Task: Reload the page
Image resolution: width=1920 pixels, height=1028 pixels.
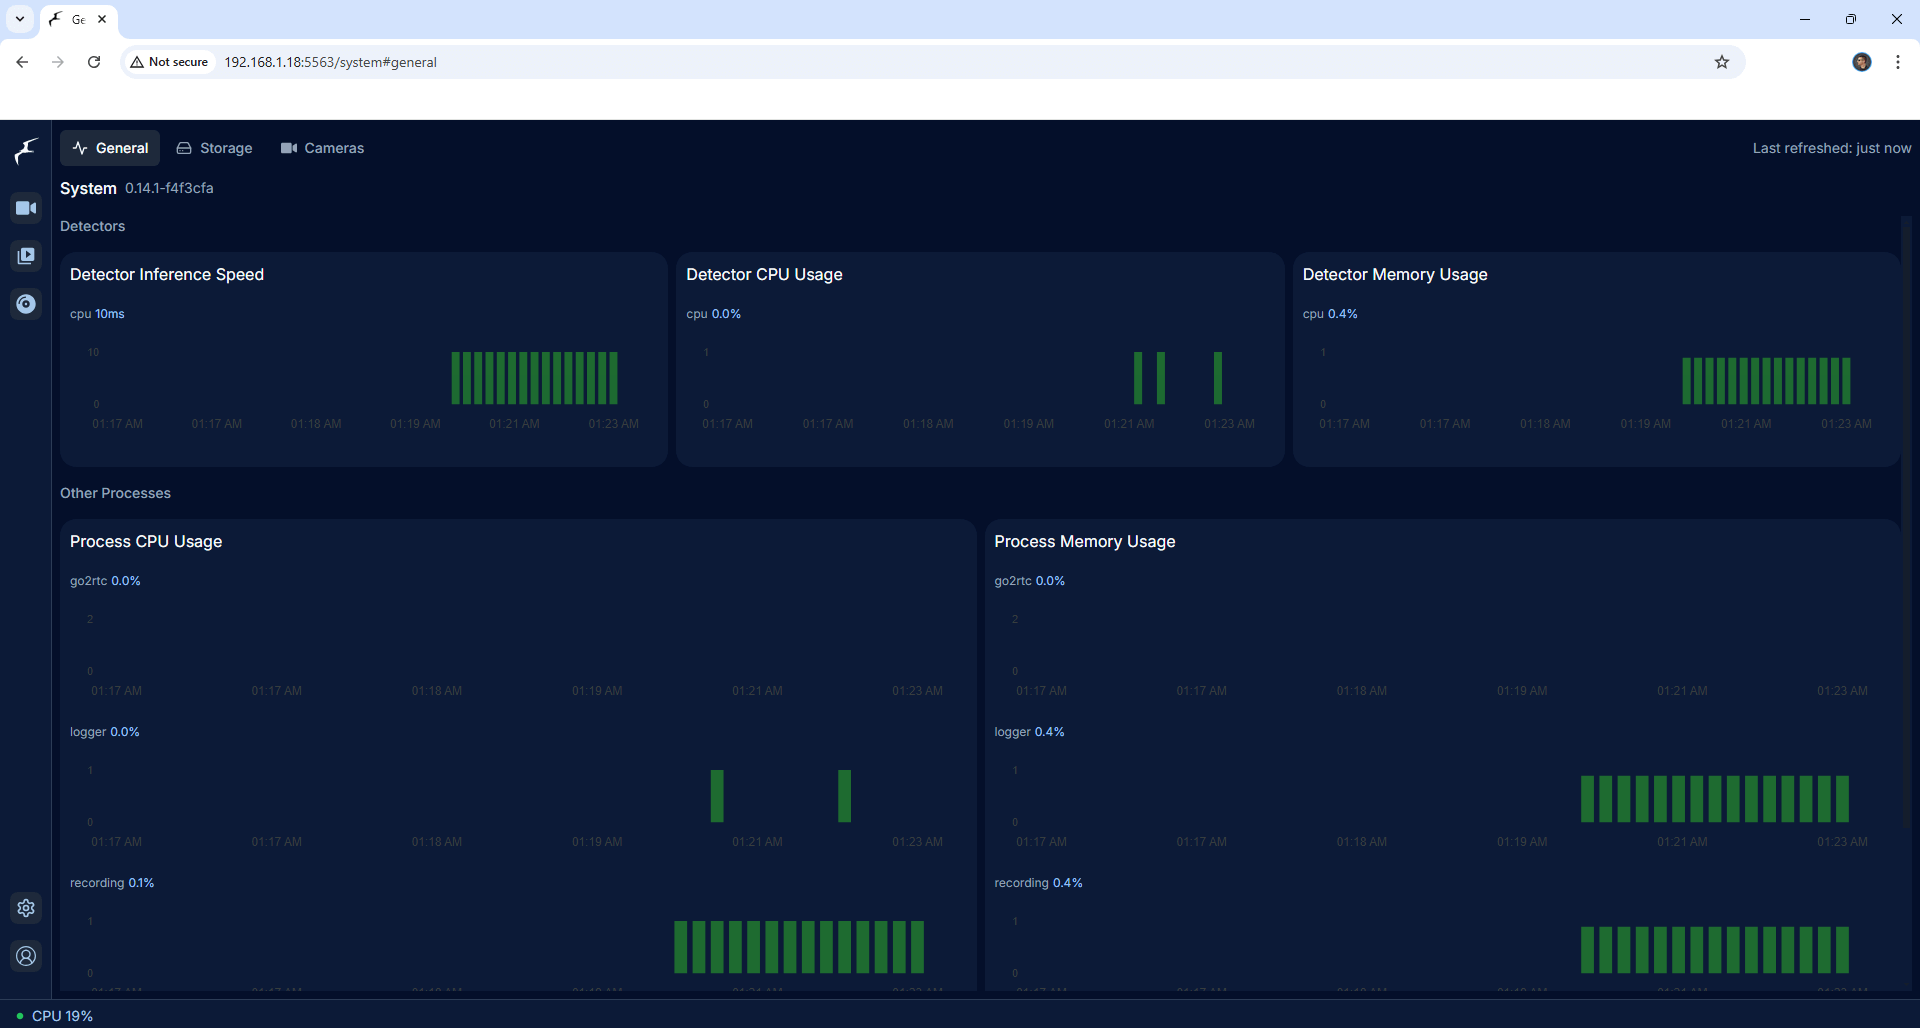Action: 94,62
